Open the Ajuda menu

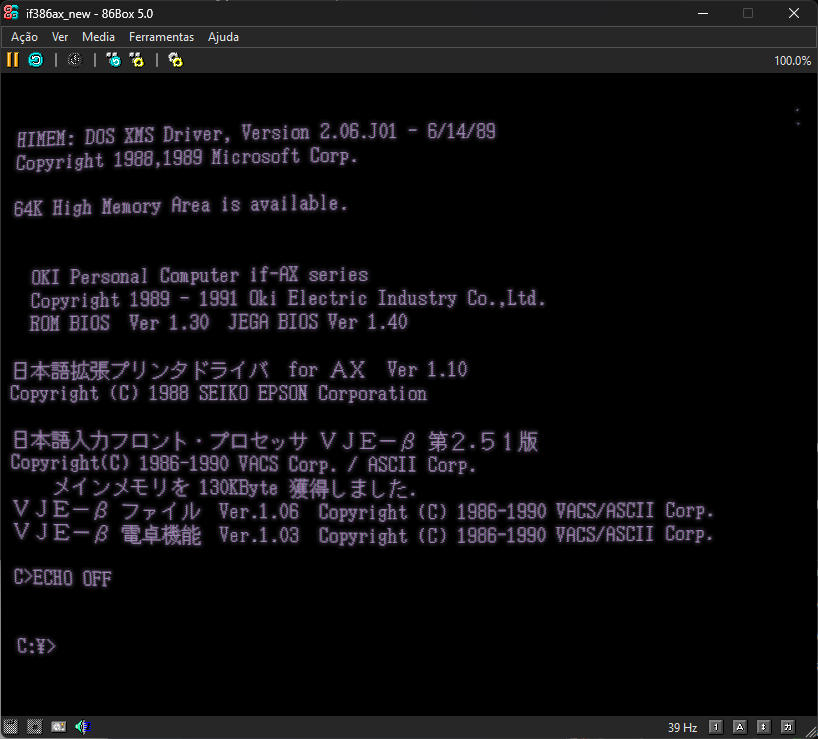tap(223, 37)
